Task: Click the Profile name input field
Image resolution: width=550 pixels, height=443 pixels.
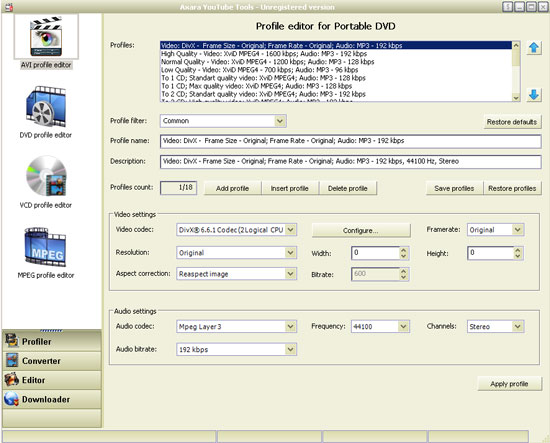Action: pos(350,141)
